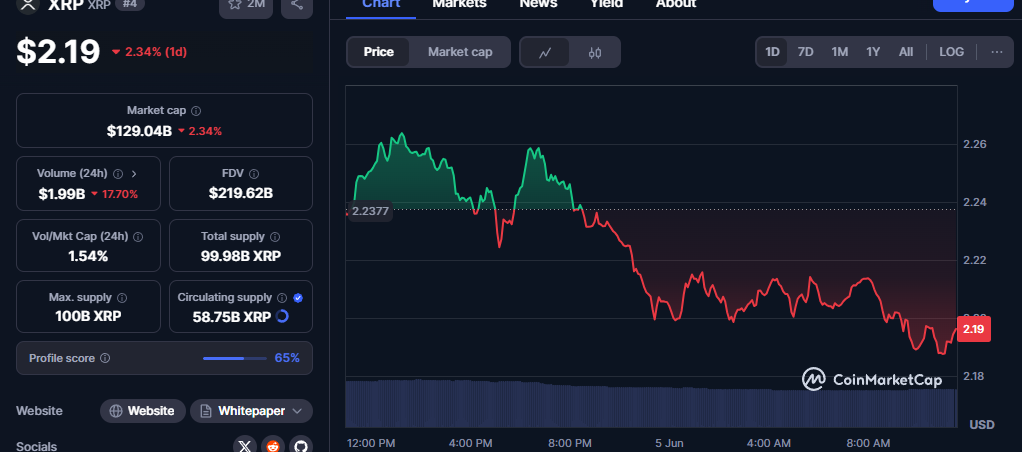
Task: Open Max. supply info icon
Action: [122, 297]
